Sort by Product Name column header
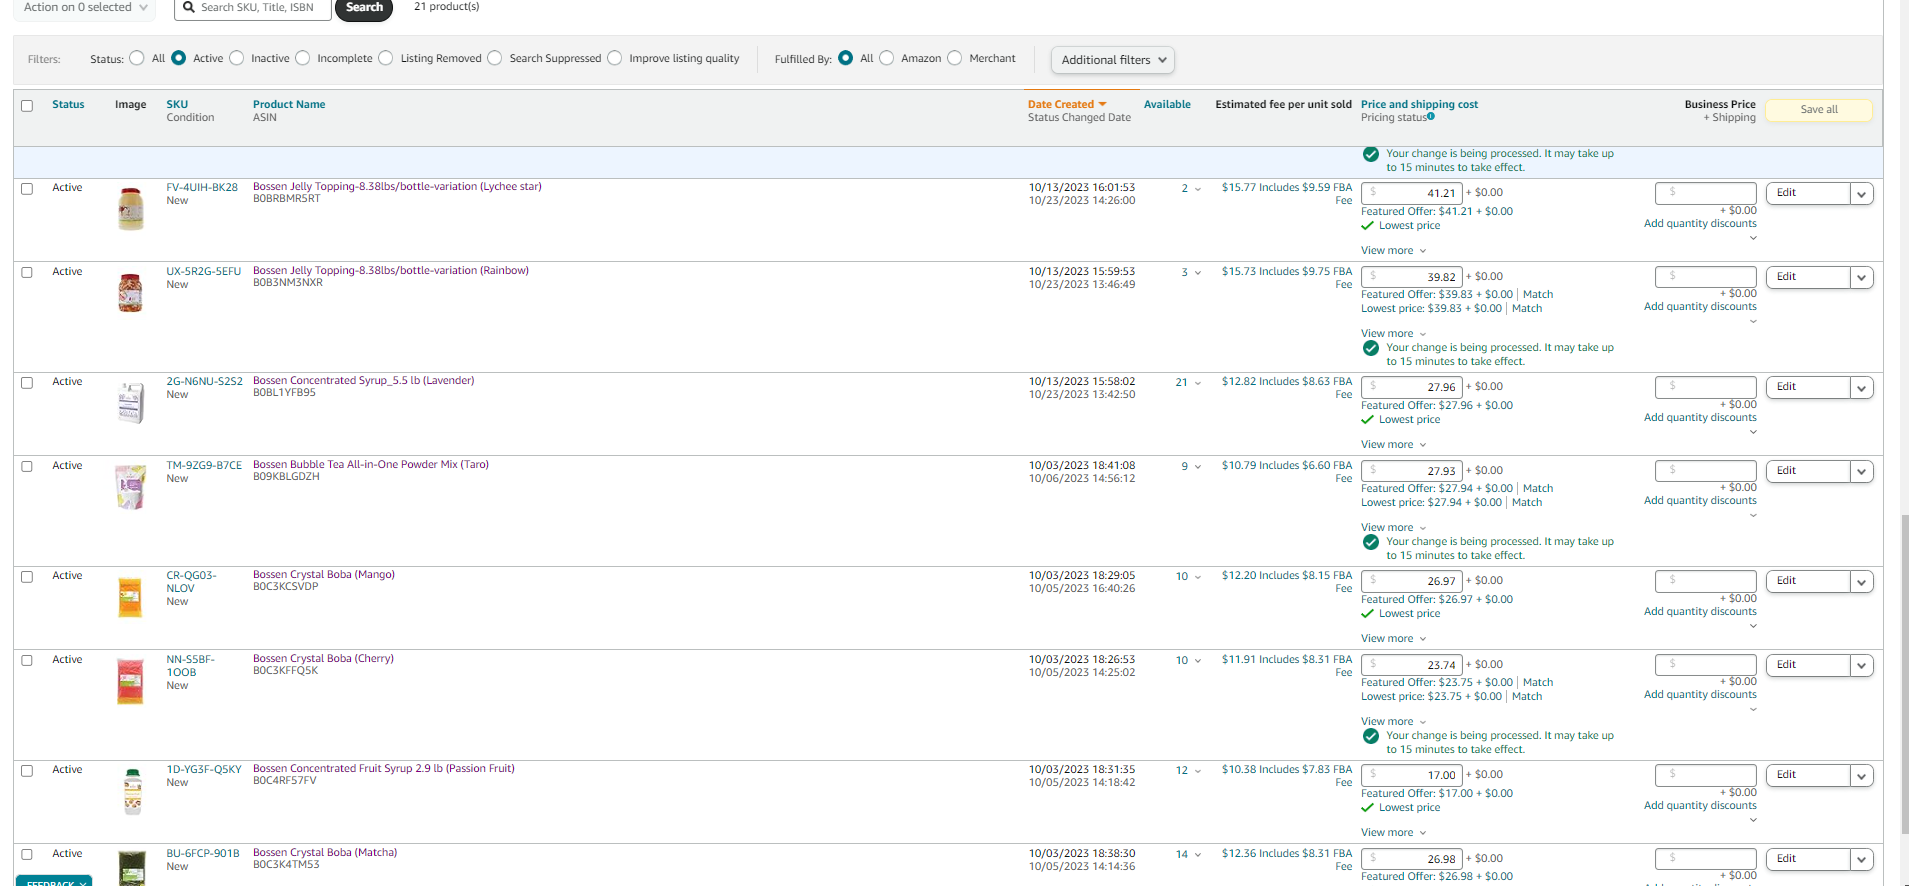The height and width of the screenshot is (886, 1909). tap(289, 104)
